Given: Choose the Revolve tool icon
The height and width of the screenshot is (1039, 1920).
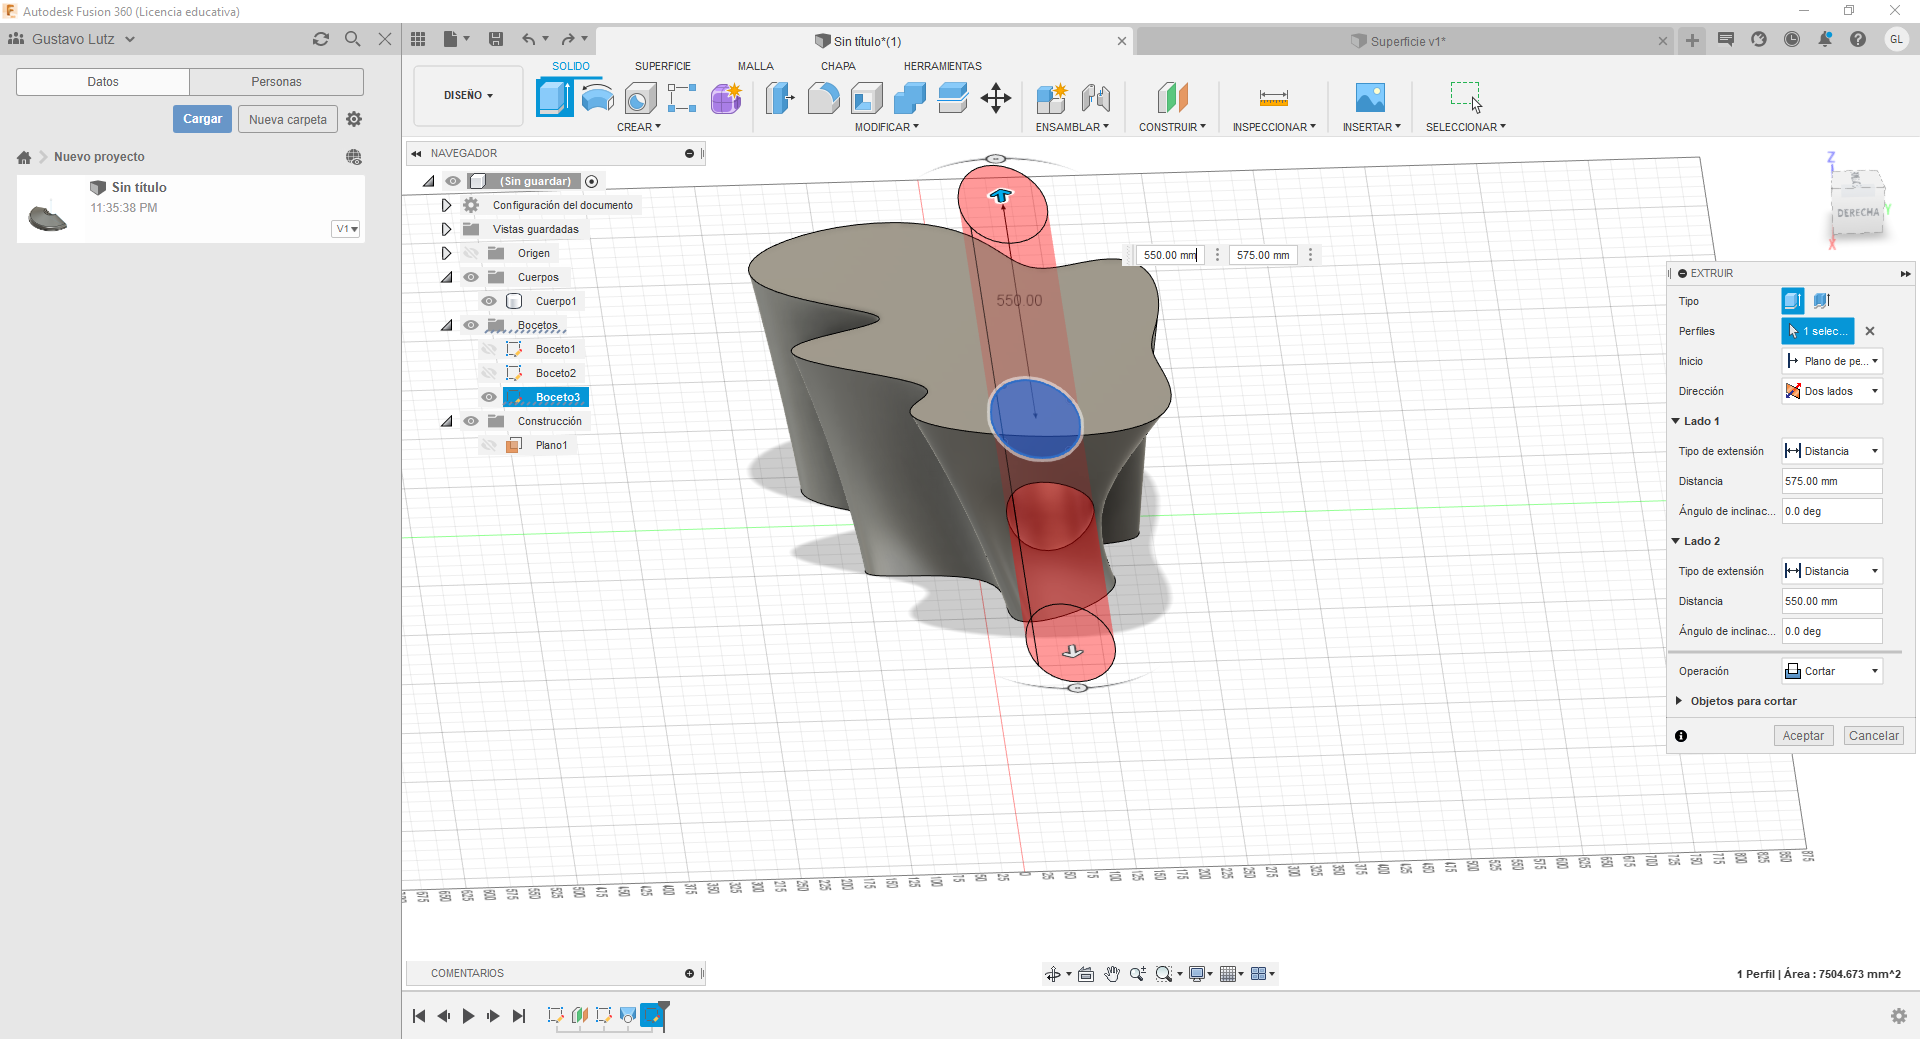Looking at the screenshot, I should (598, 98).
